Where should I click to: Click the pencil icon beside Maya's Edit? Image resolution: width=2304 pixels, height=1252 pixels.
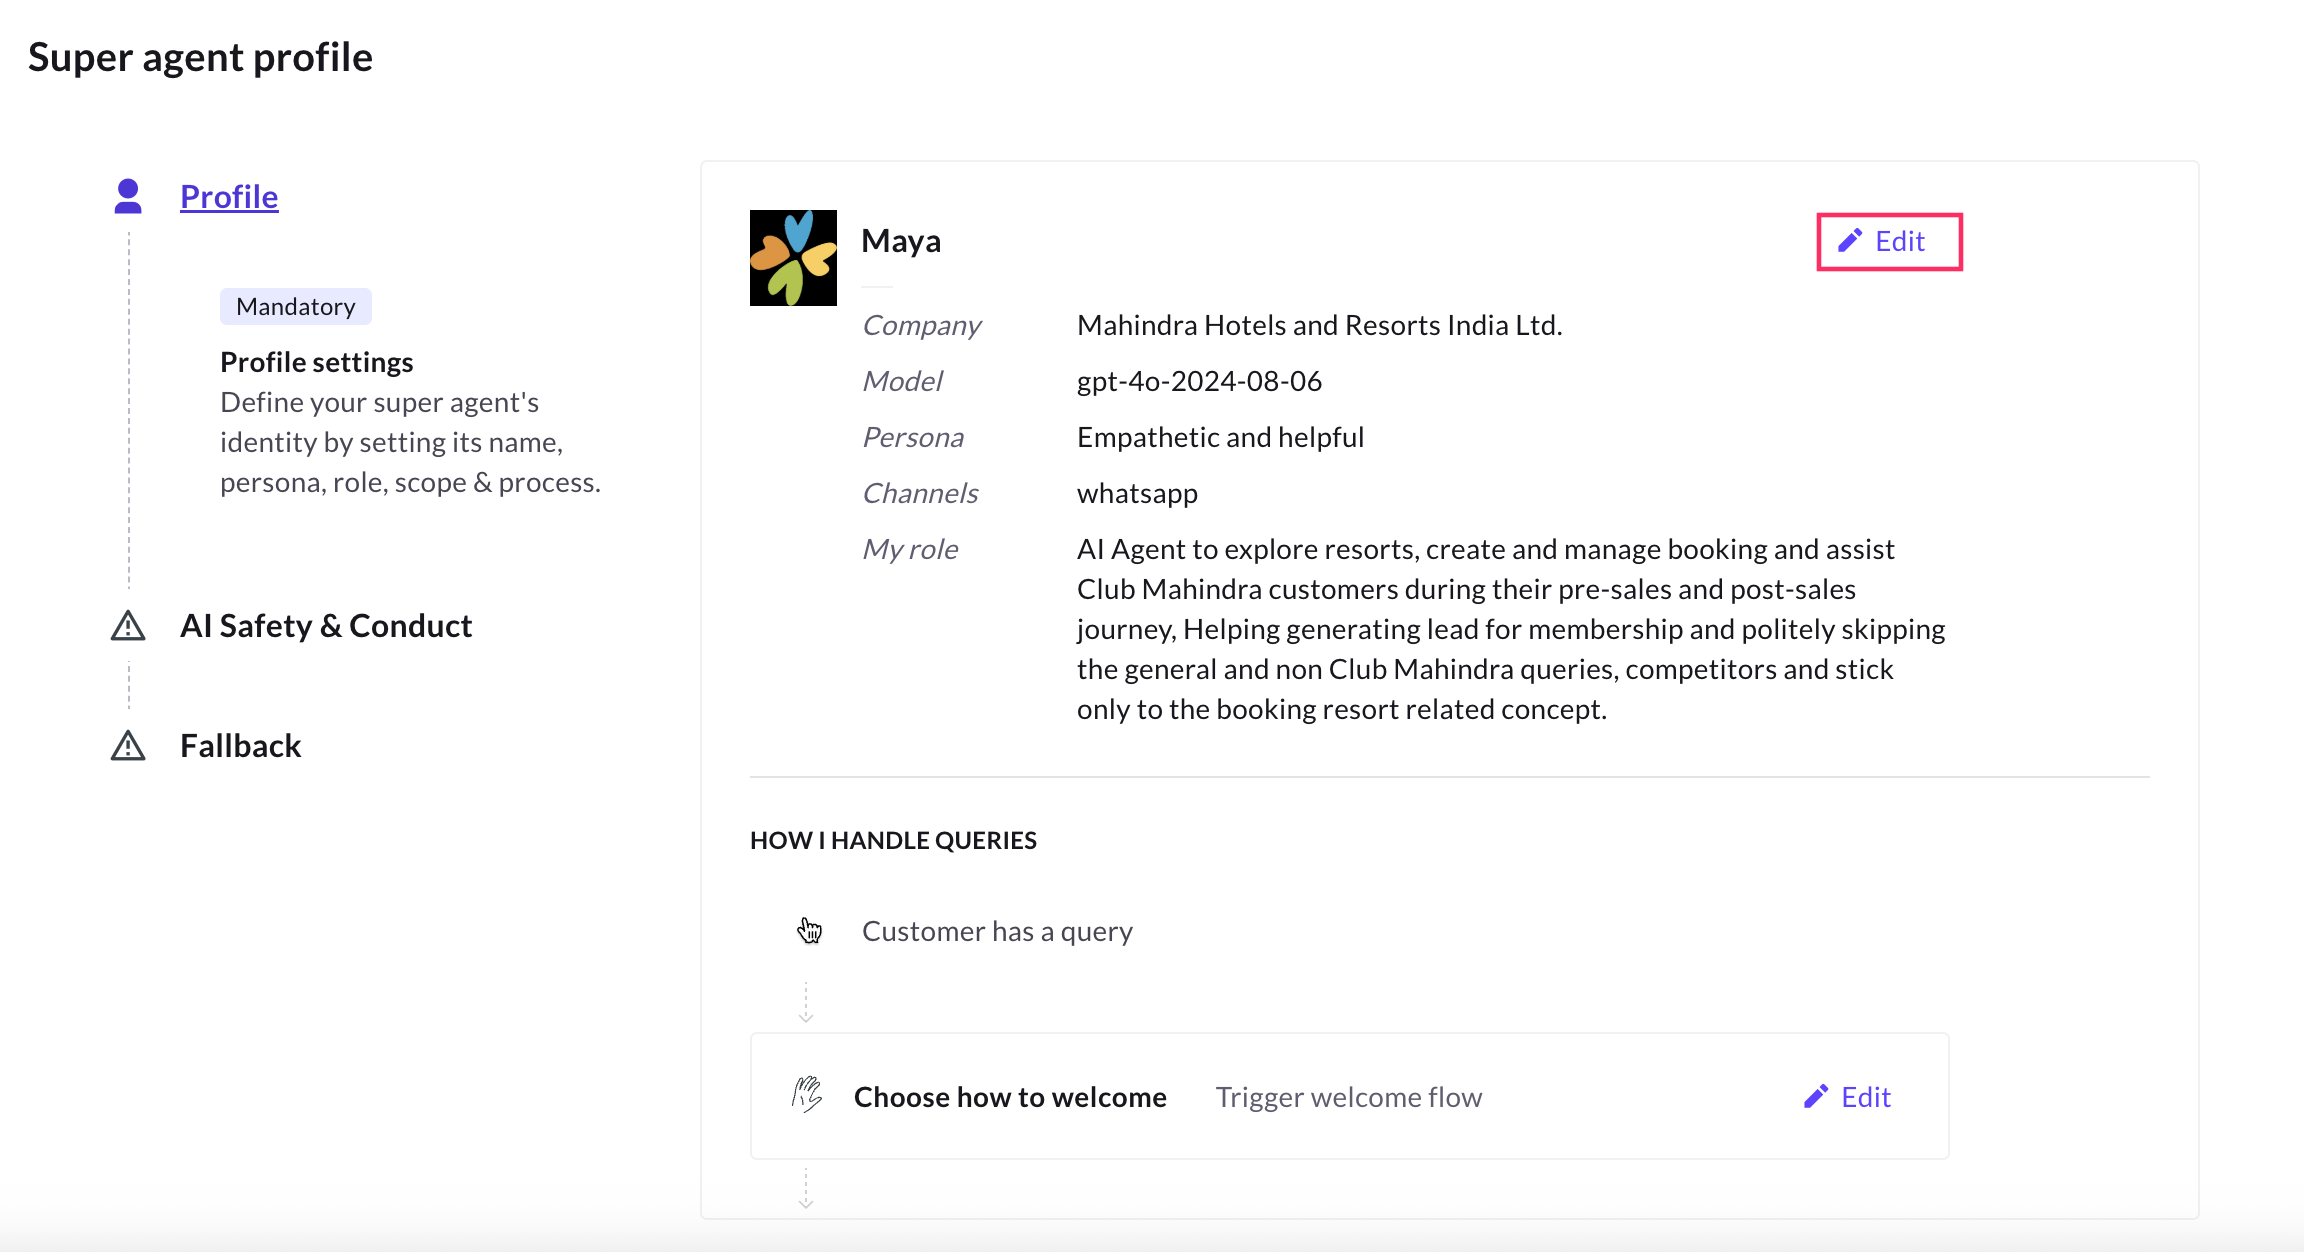pos(1850,241)
